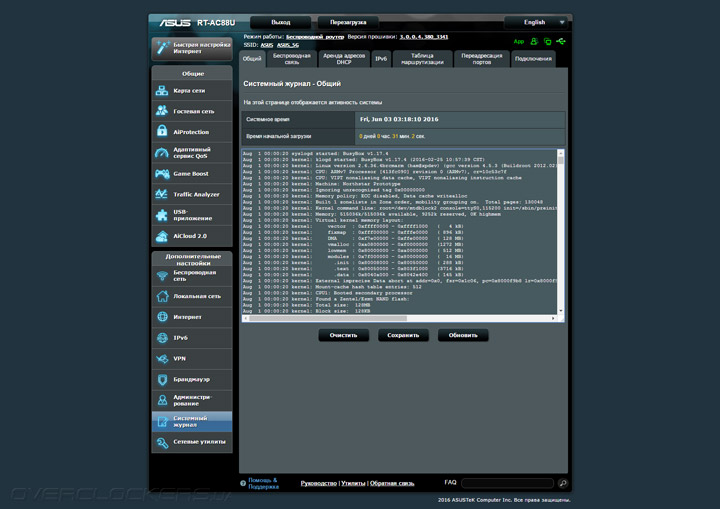Open Quick Internet Setup wand icon
Viewport: 720px width, 509px height.
162,47
